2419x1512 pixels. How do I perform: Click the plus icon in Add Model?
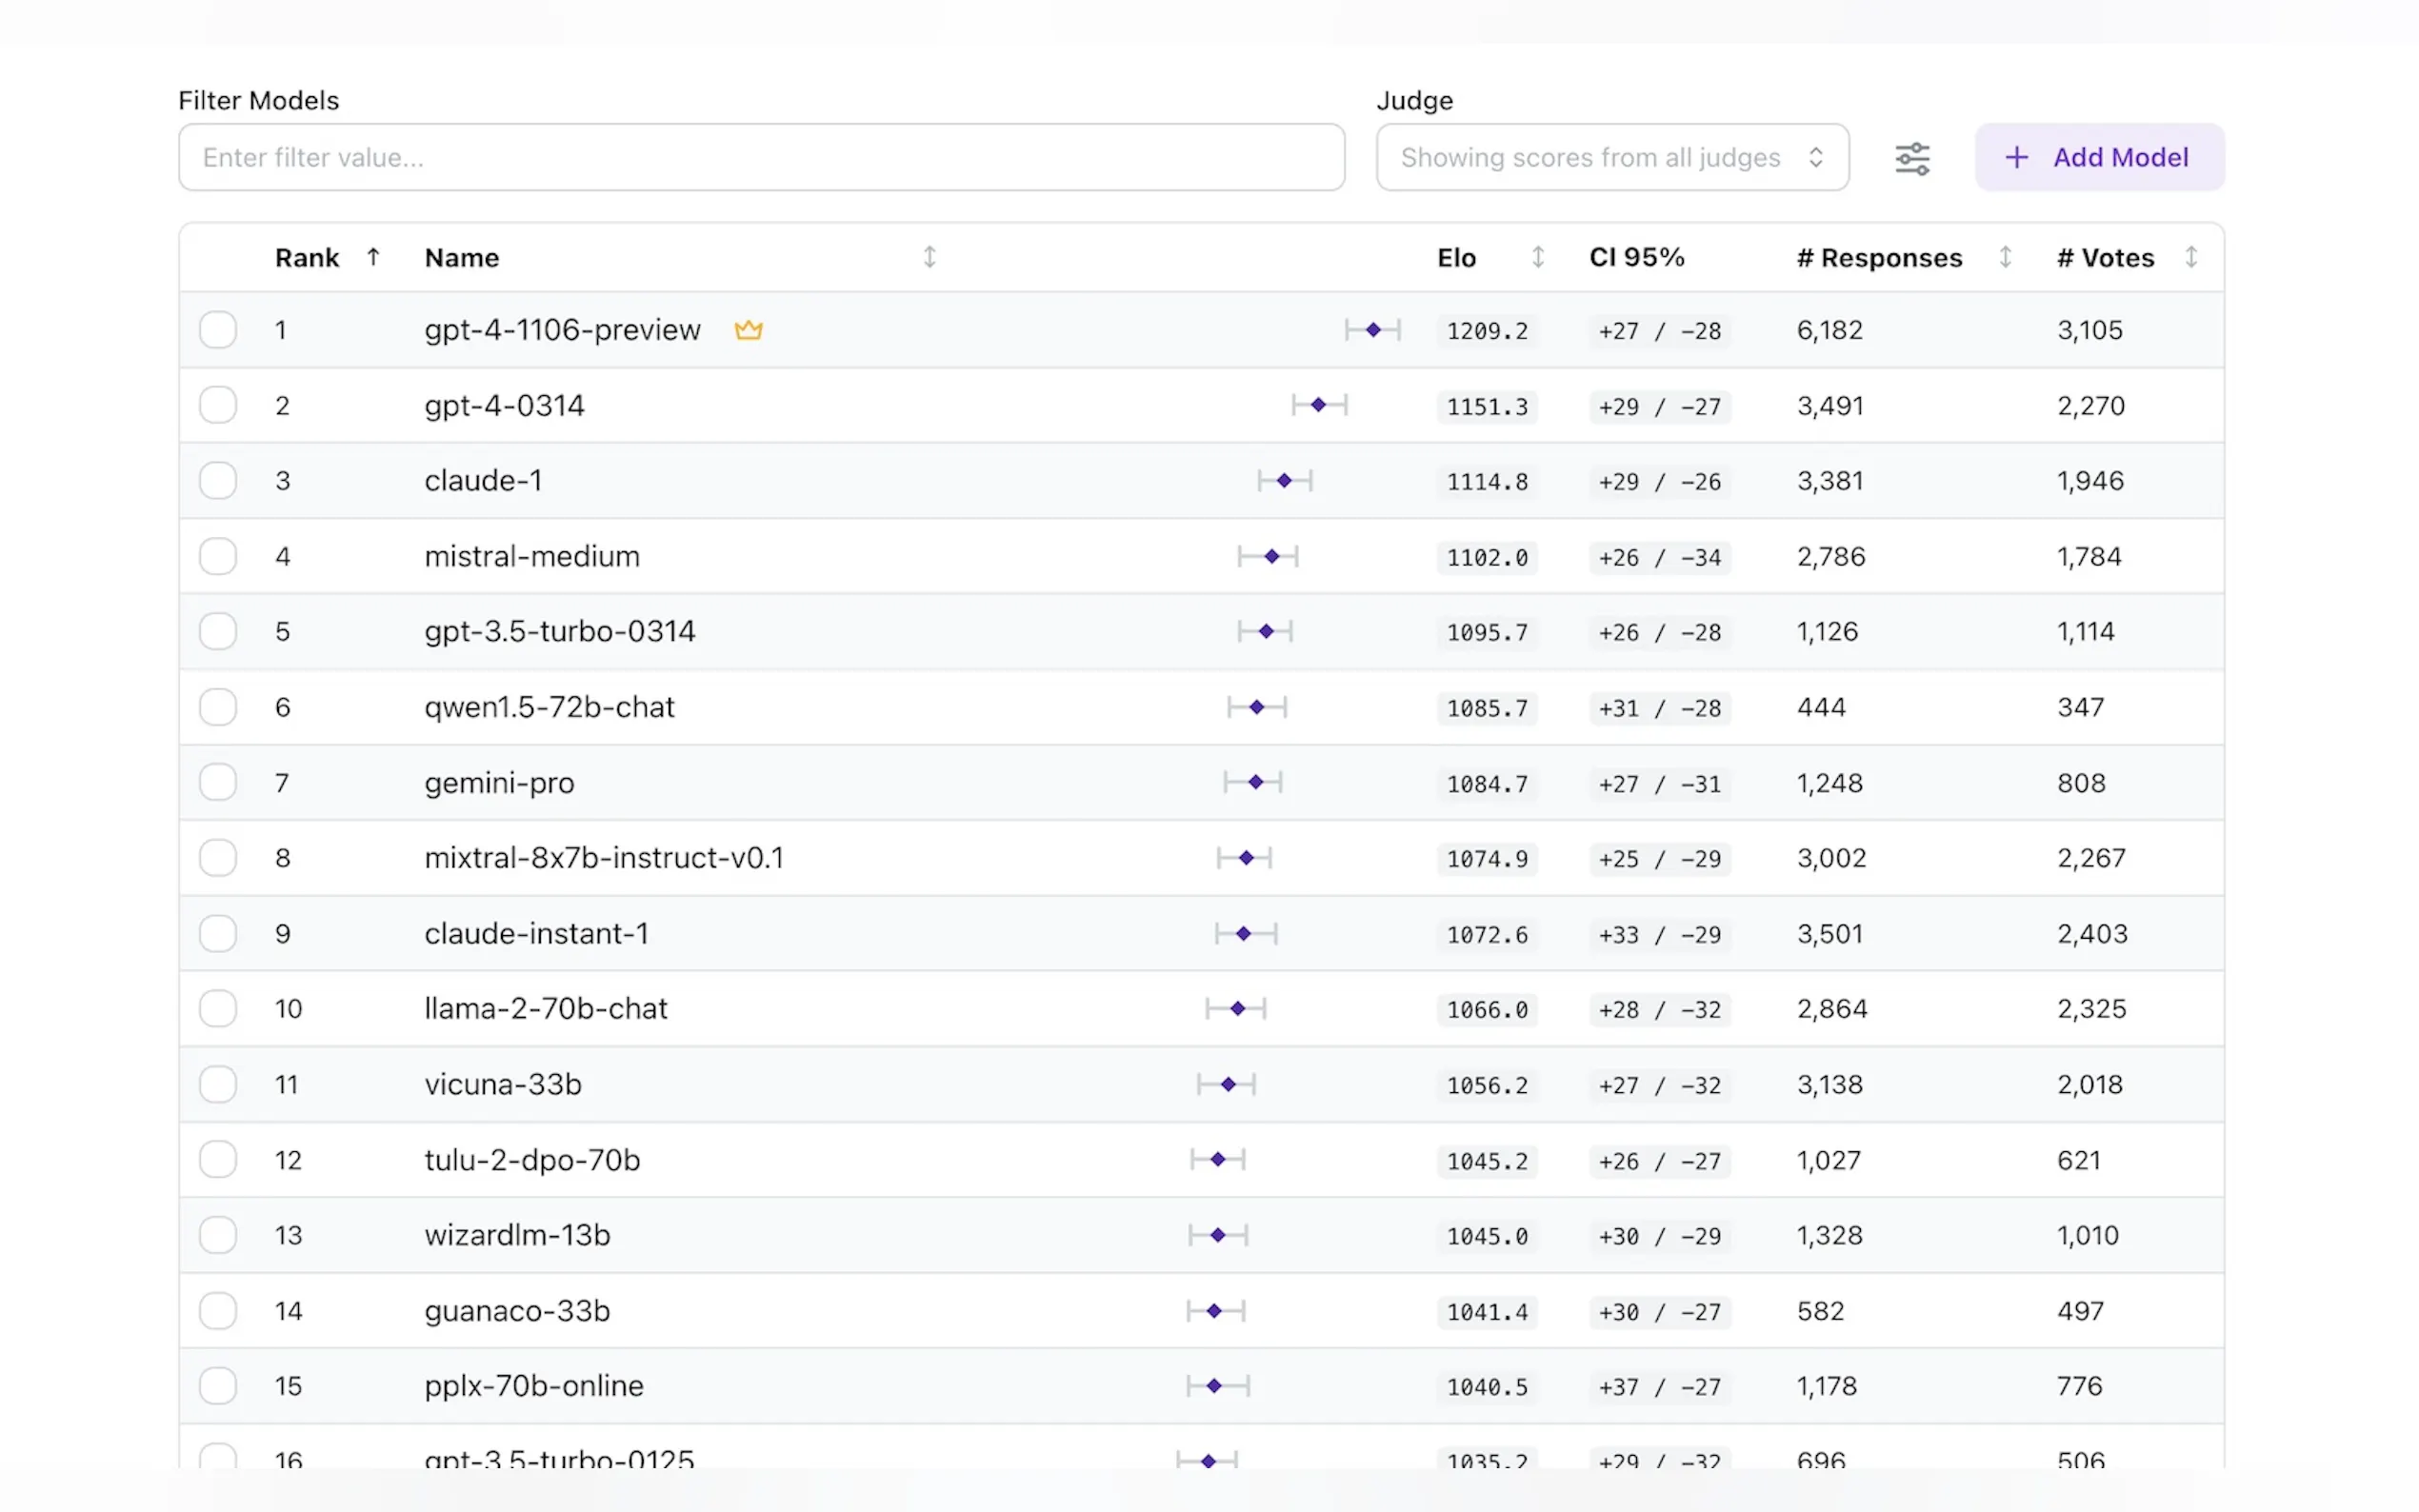2016,158
